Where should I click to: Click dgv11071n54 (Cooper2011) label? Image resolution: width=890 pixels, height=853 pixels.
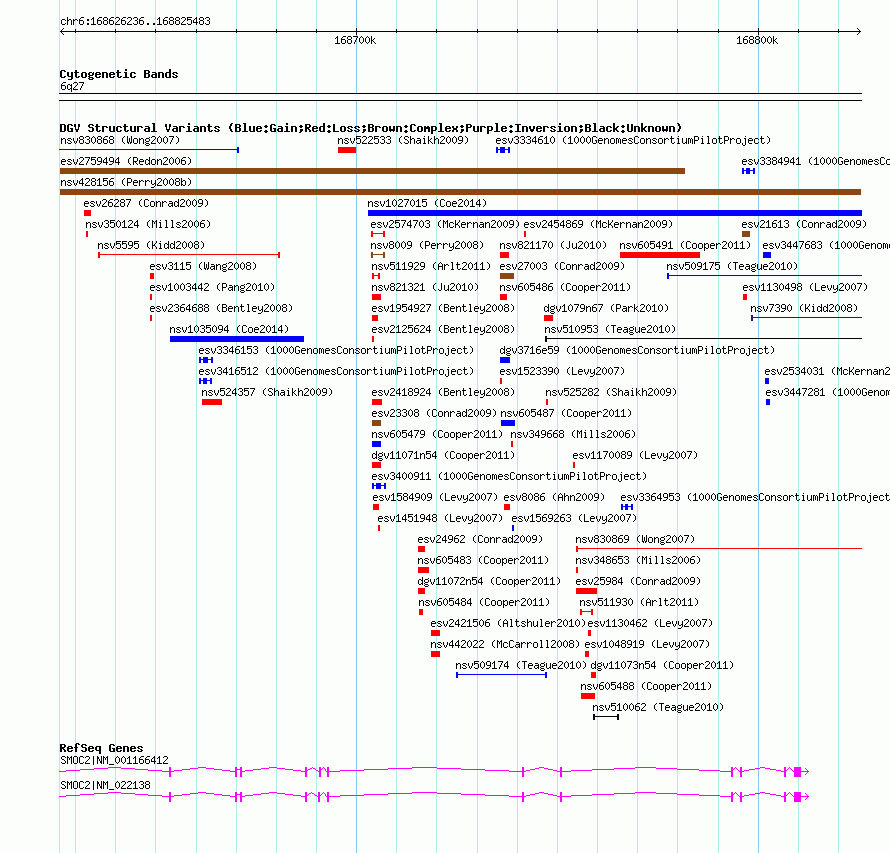443,455
